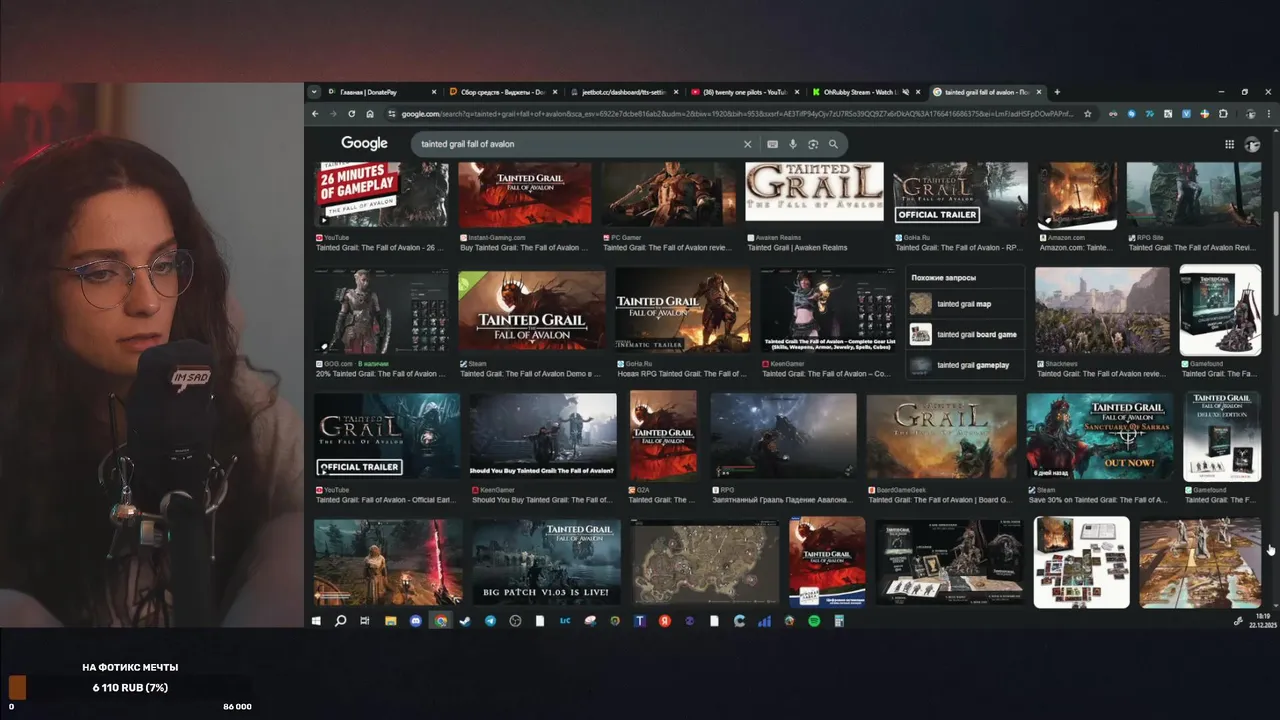The width and height of the screenshot is (1280, 720).
Task: Go back to the previous page
Action: [315, 114]
